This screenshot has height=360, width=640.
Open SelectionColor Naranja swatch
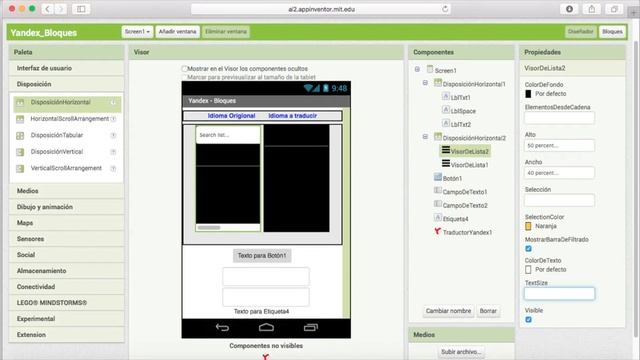point(528,226)
